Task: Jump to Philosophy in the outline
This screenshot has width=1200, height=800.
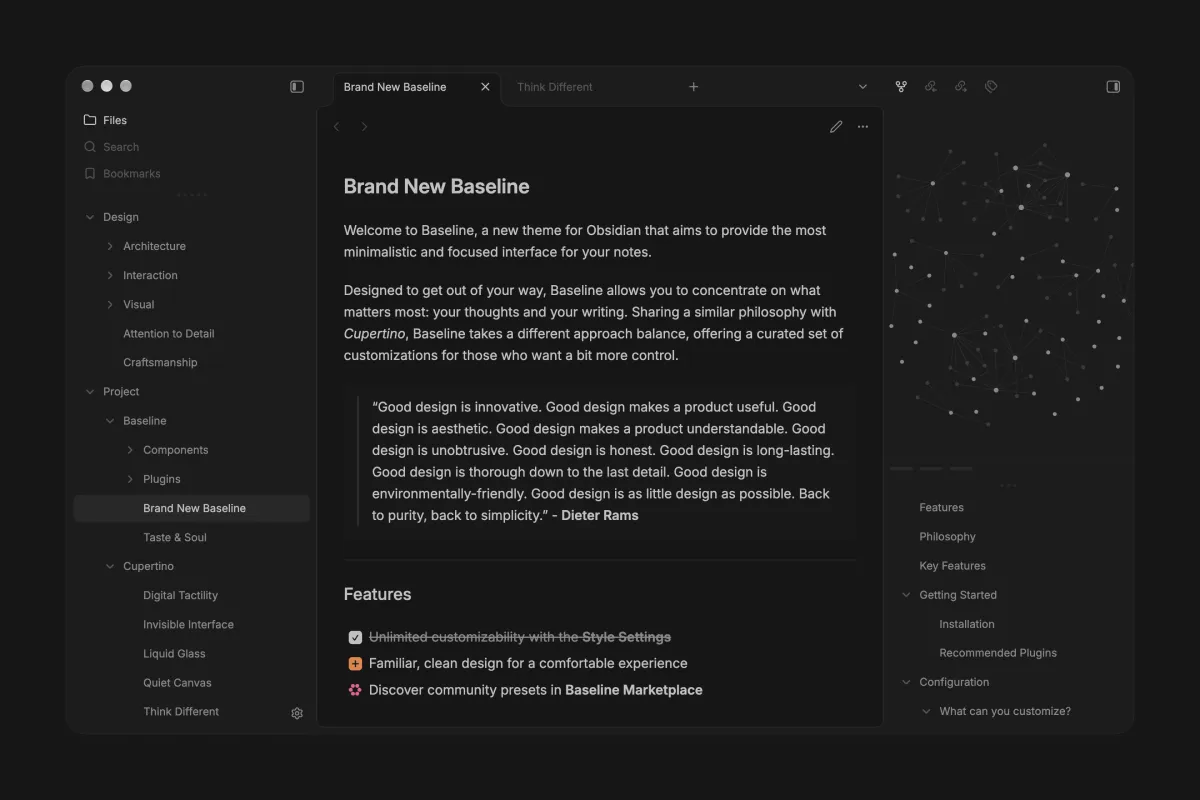Action: point(947,537)
